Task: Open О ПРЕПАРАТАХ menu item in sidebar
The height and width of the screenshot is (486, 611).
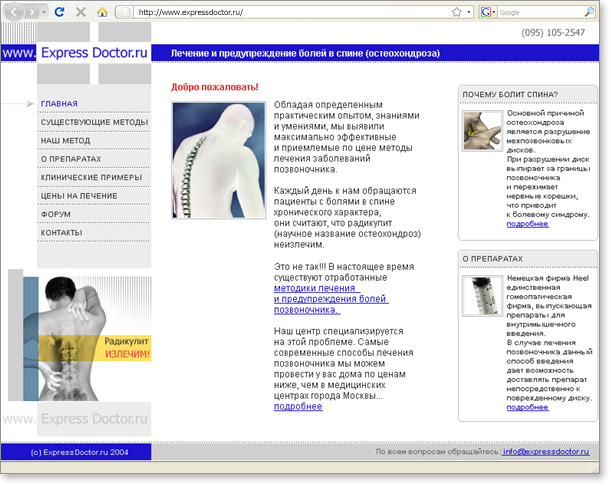Action: (71, 159)
